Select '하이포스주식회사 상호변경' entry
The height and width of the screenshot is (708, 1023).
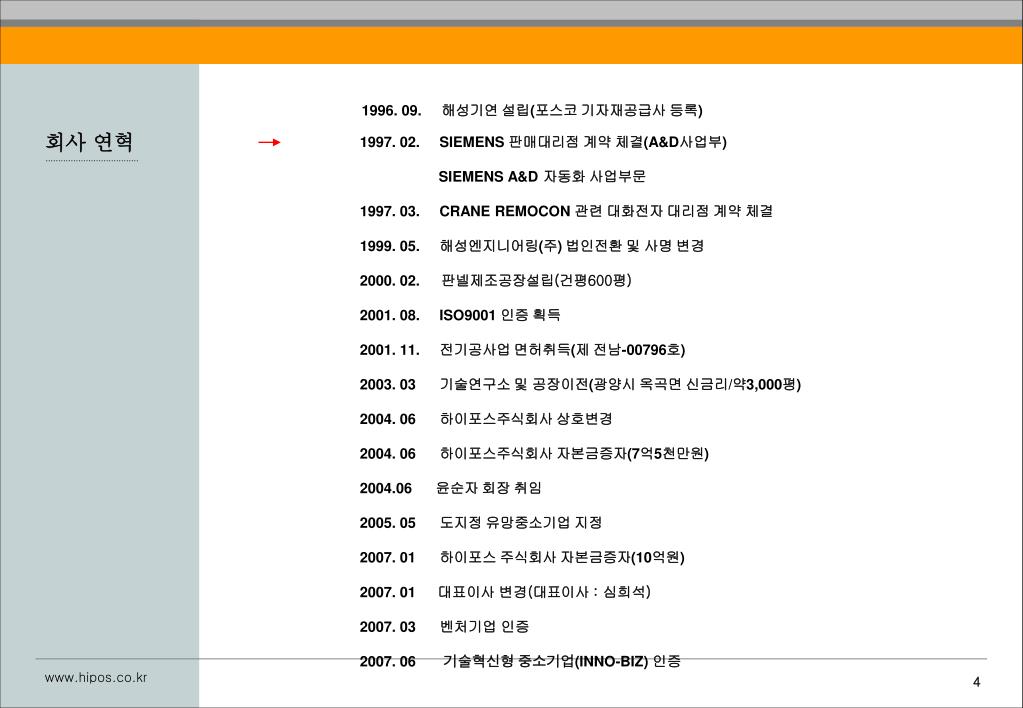pos(526,419)
